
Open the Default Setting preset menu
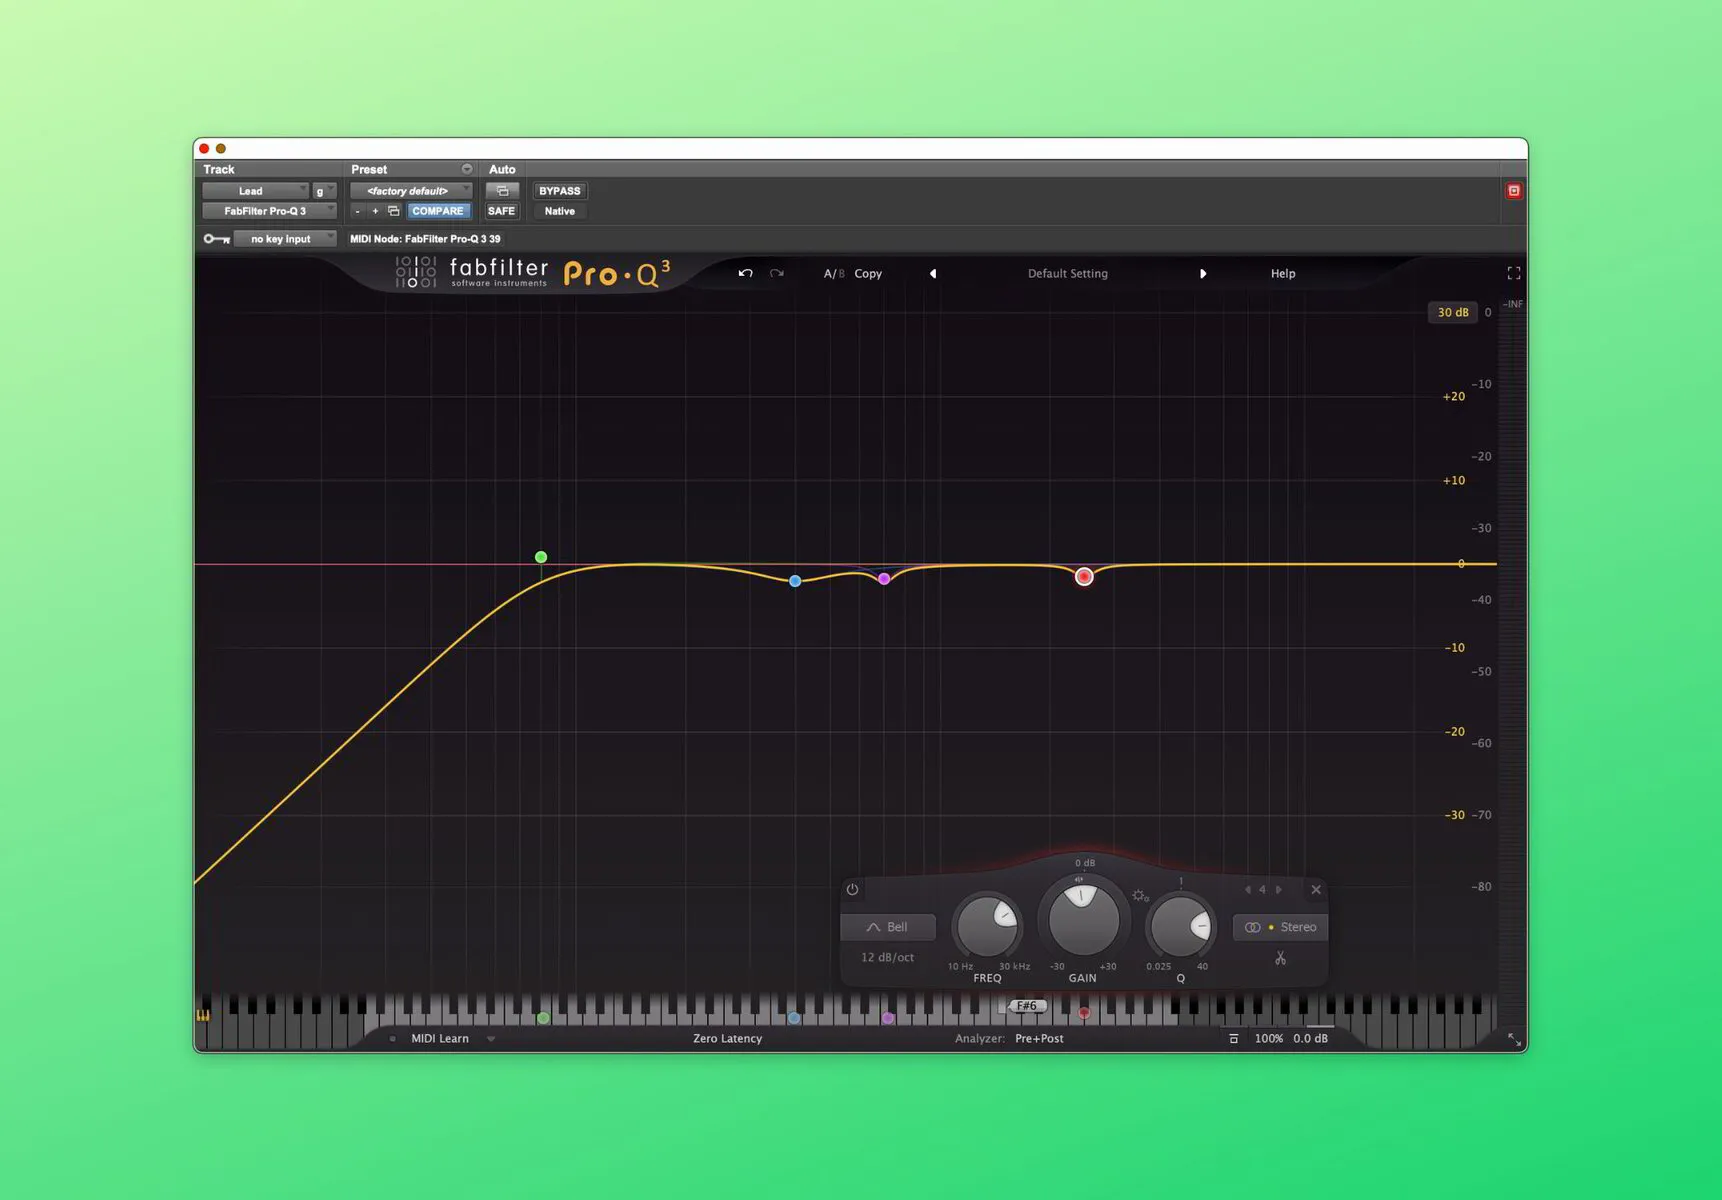1068,273
